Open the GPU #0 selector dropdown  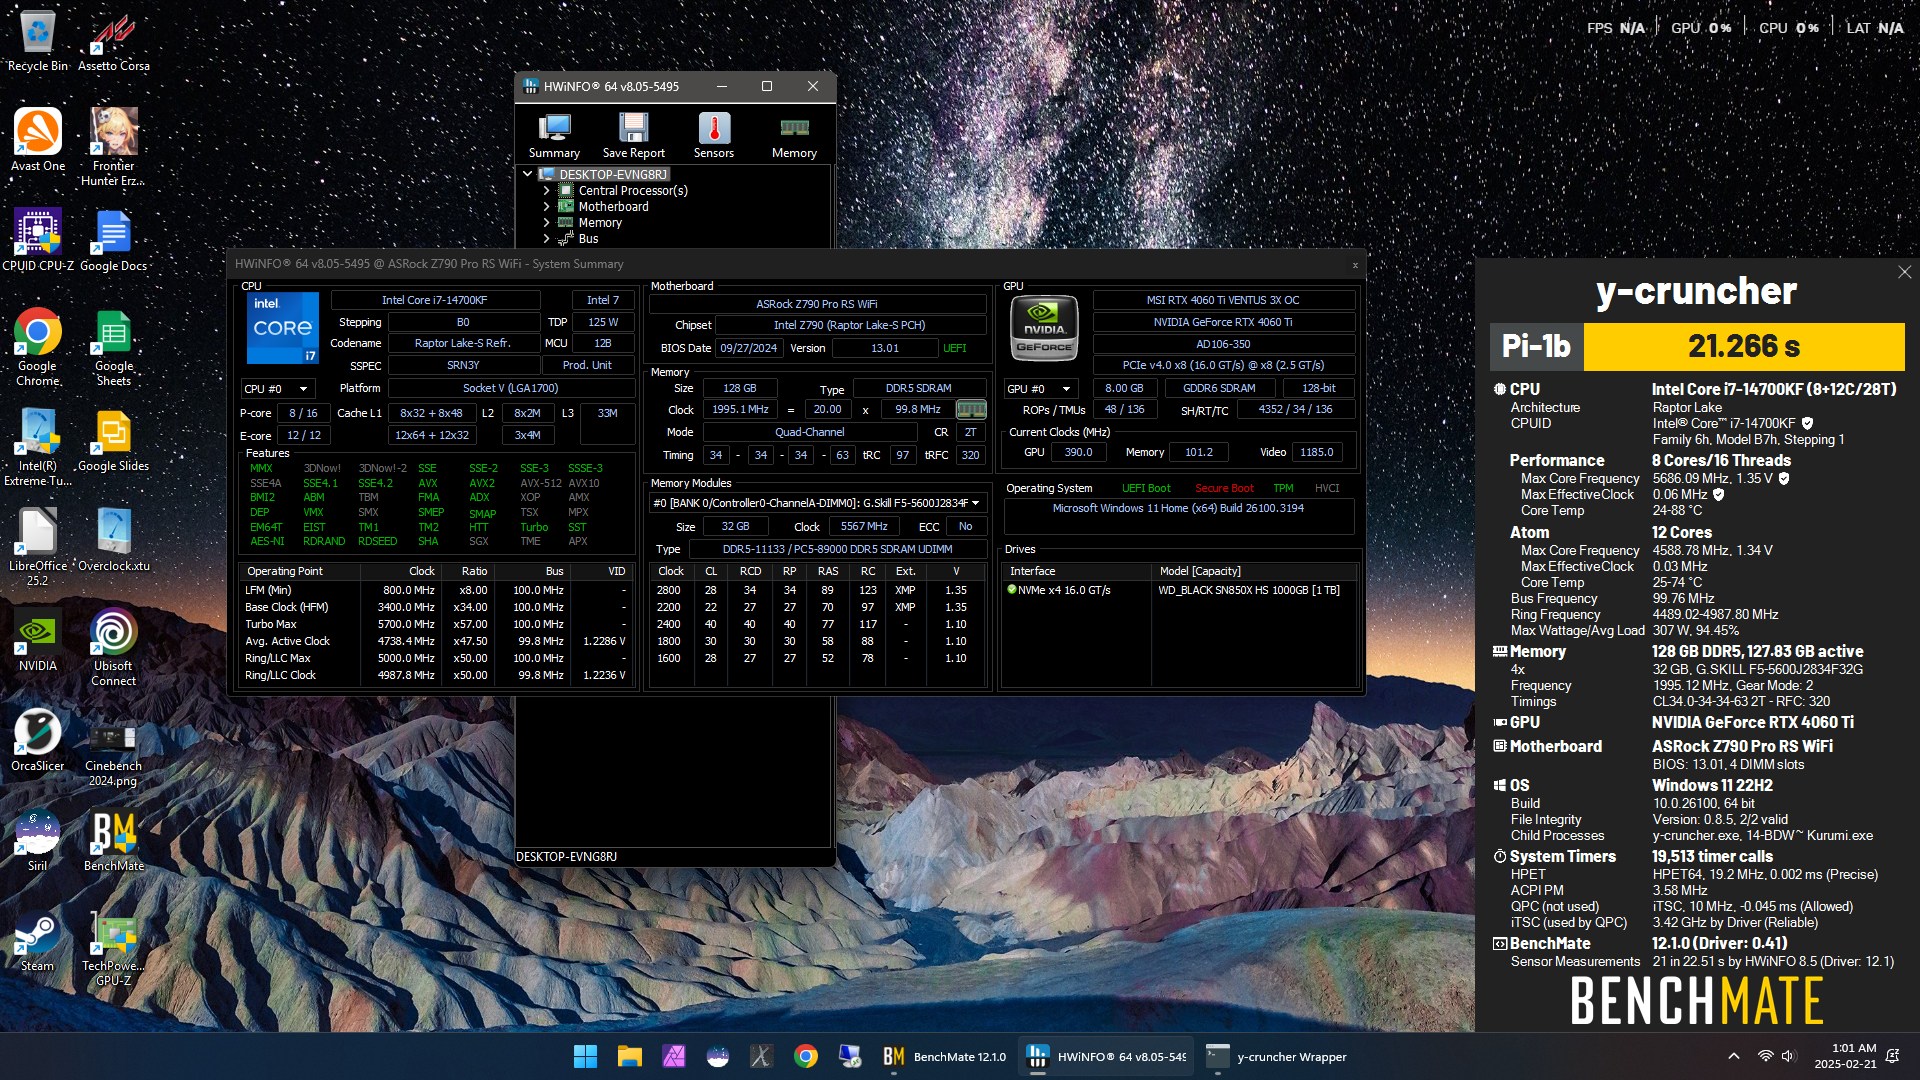pyautogui.click(x=1041, y=389)
